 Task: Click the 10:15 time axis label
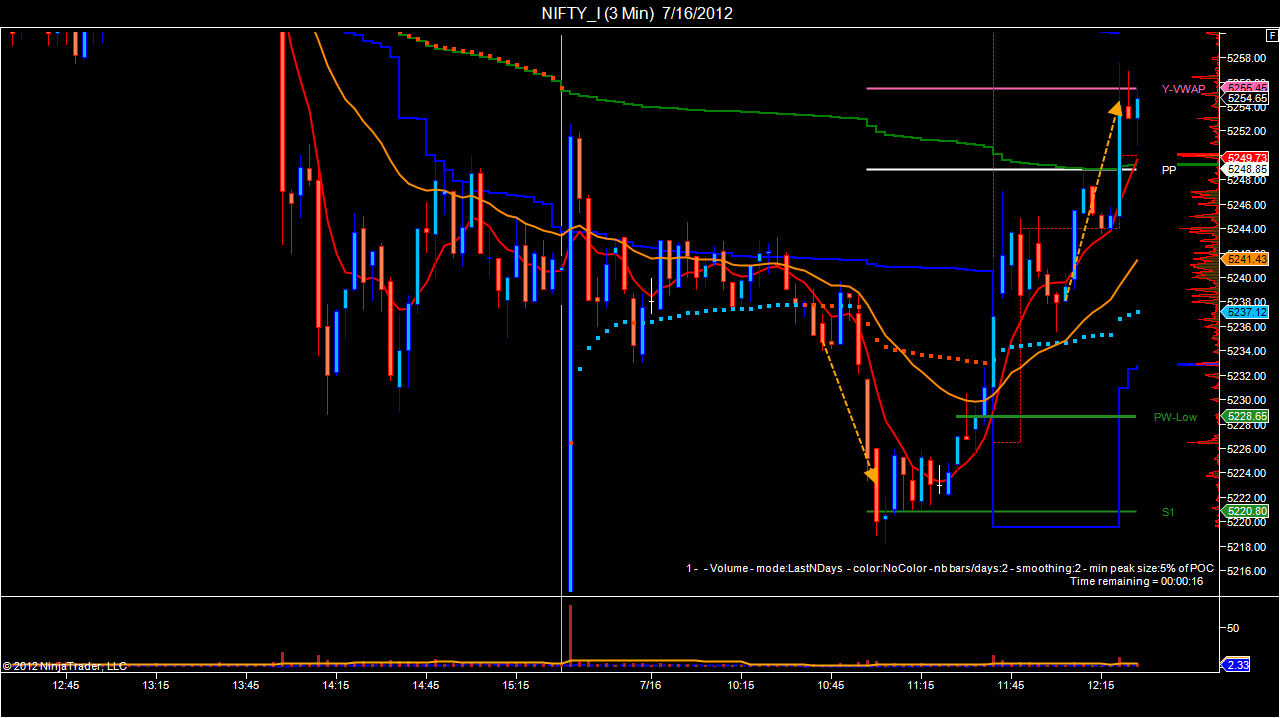740,686
